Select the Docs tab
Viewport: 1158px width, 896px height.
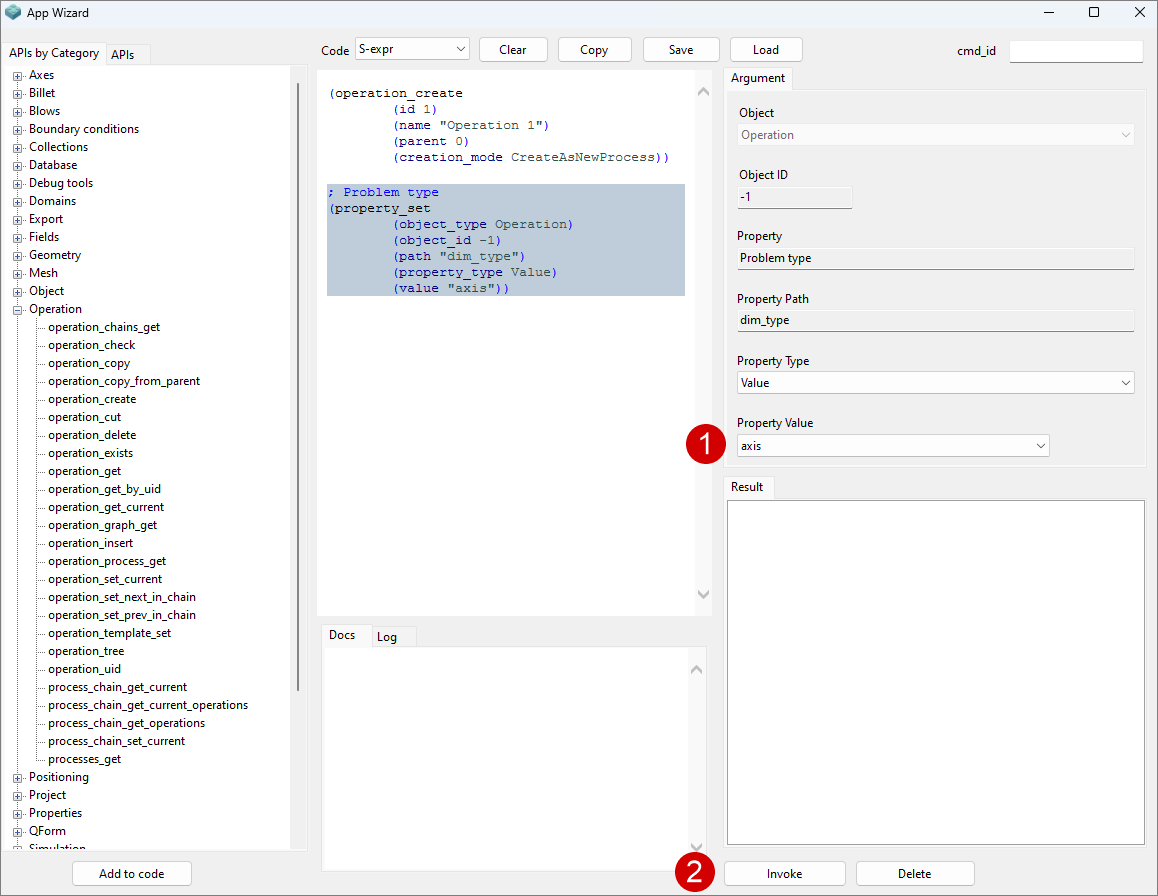coord(342,636)
